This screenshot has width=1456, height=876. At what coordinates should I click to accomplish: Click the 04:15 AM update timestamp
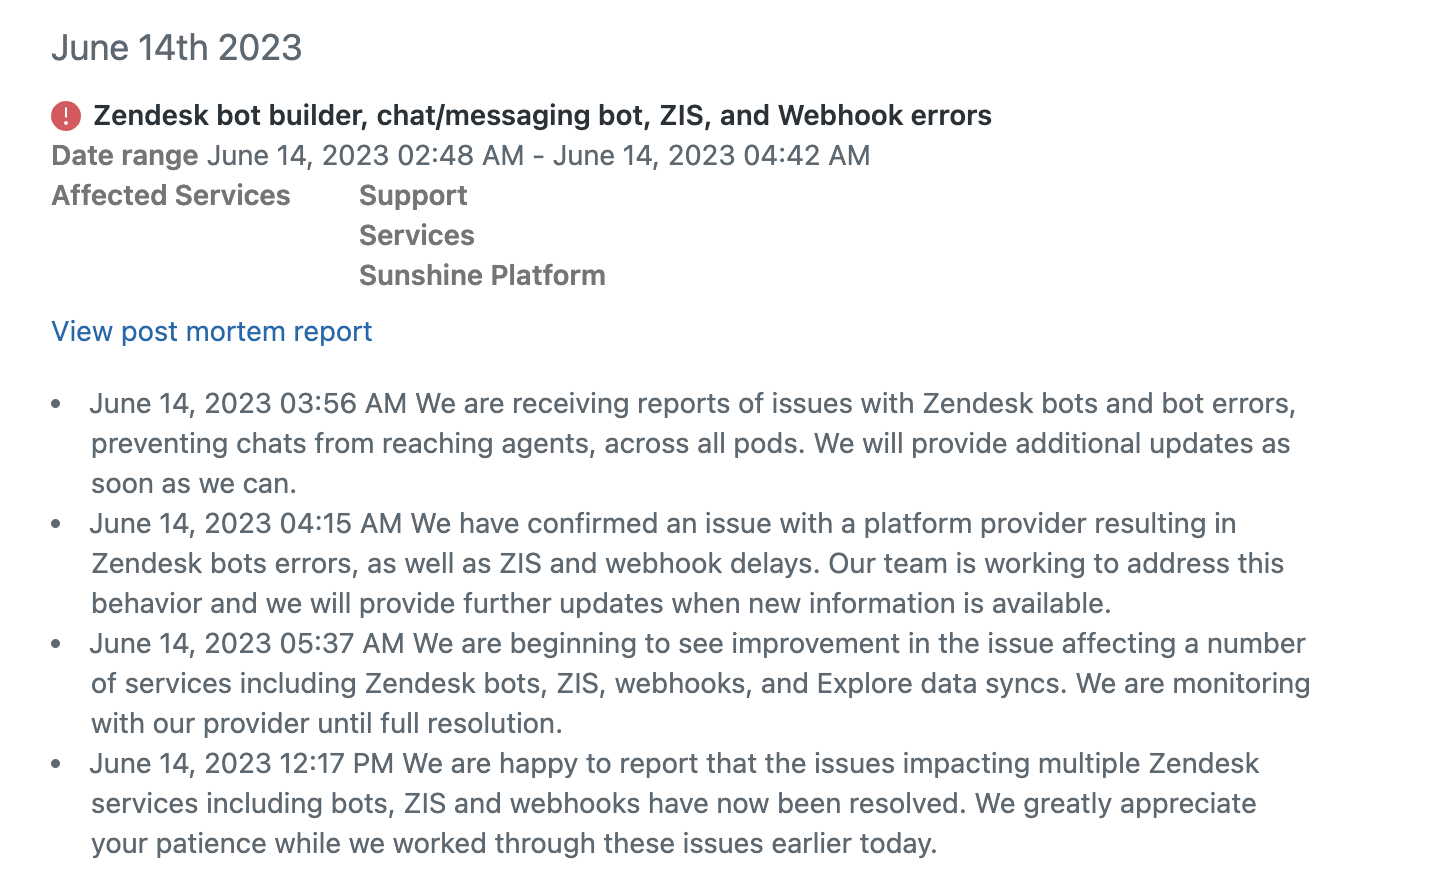point(340,524)
